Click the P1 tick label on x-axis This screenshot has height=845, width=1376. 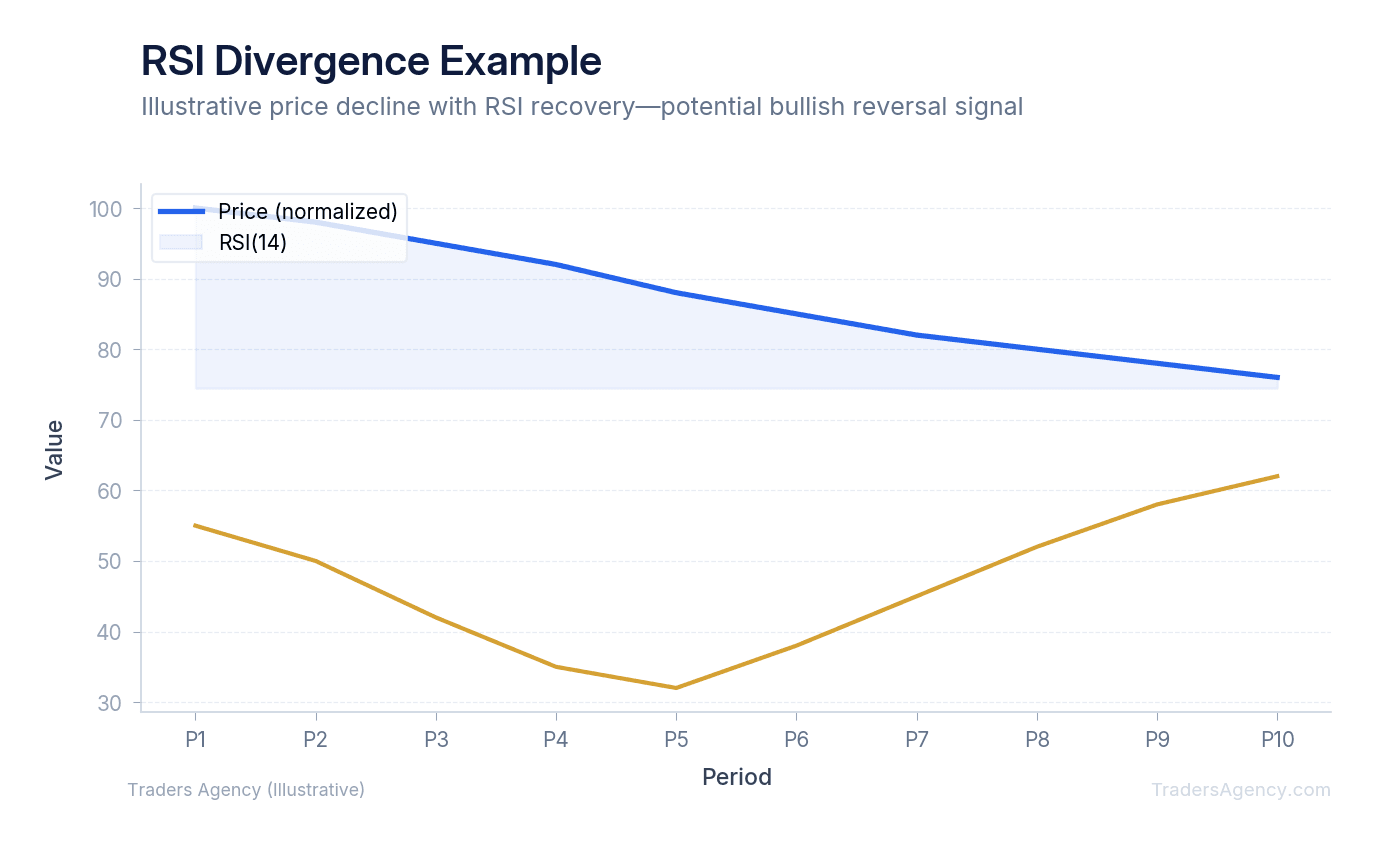click(x=196, y=740)
